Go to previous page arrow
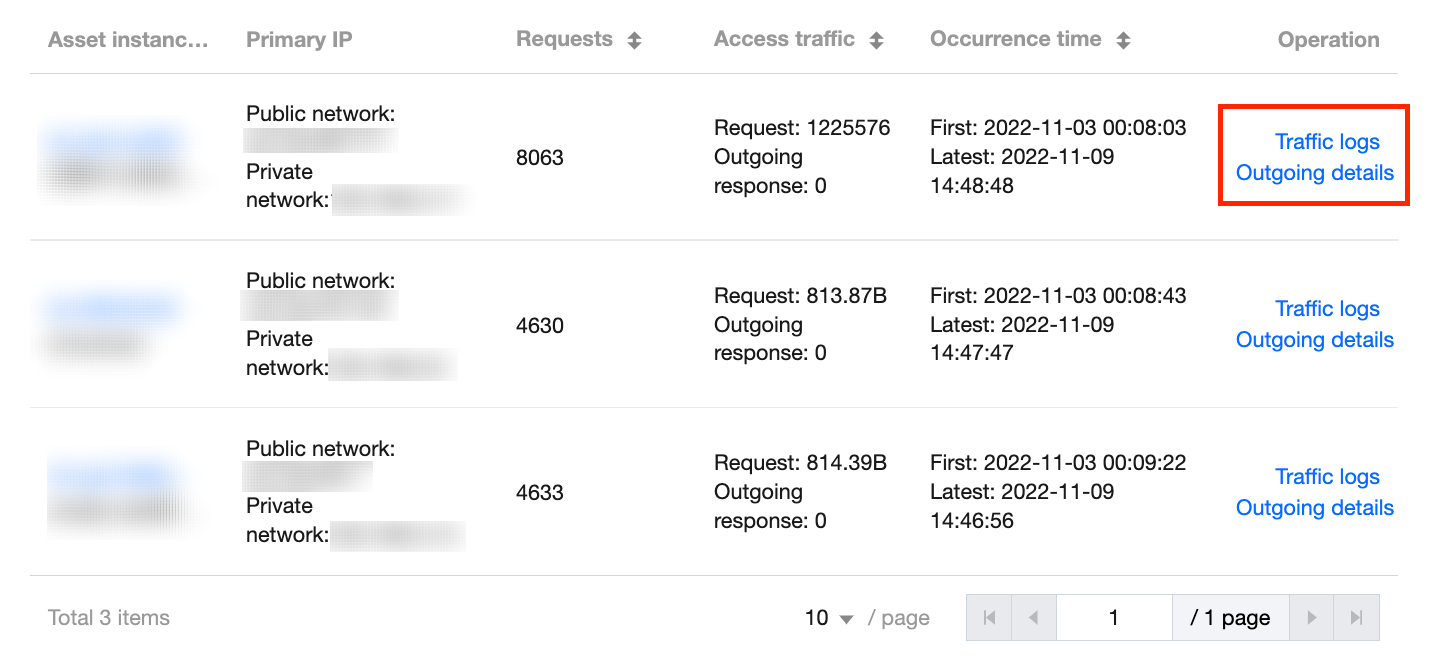 [x=1034, y=618]
